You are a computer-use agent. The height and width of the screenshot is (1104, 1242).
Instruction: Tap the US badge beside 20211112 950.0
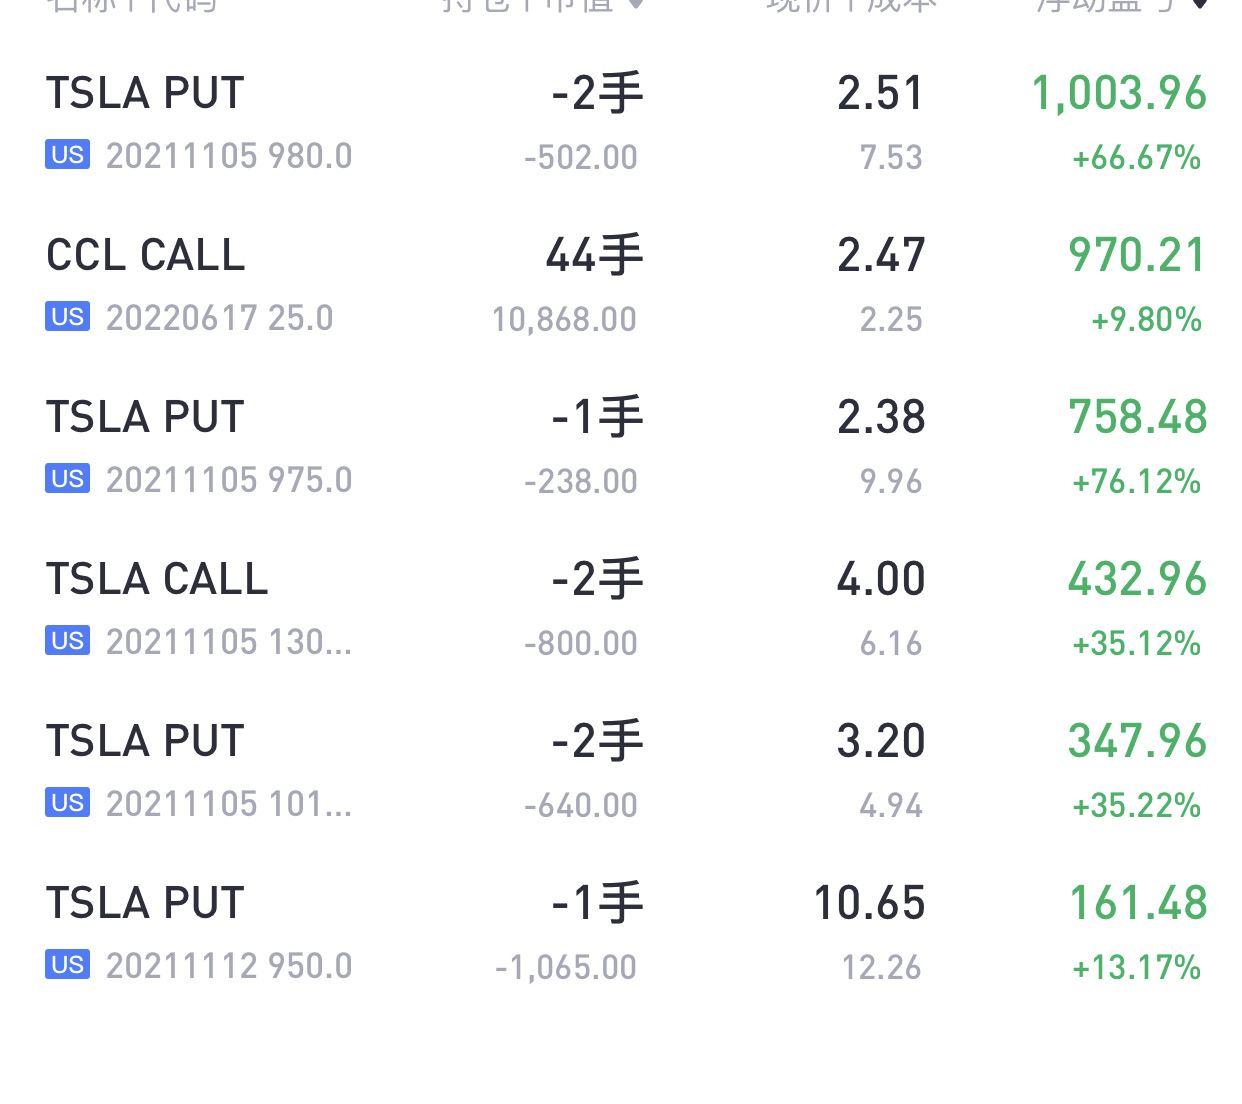(67, 965)
